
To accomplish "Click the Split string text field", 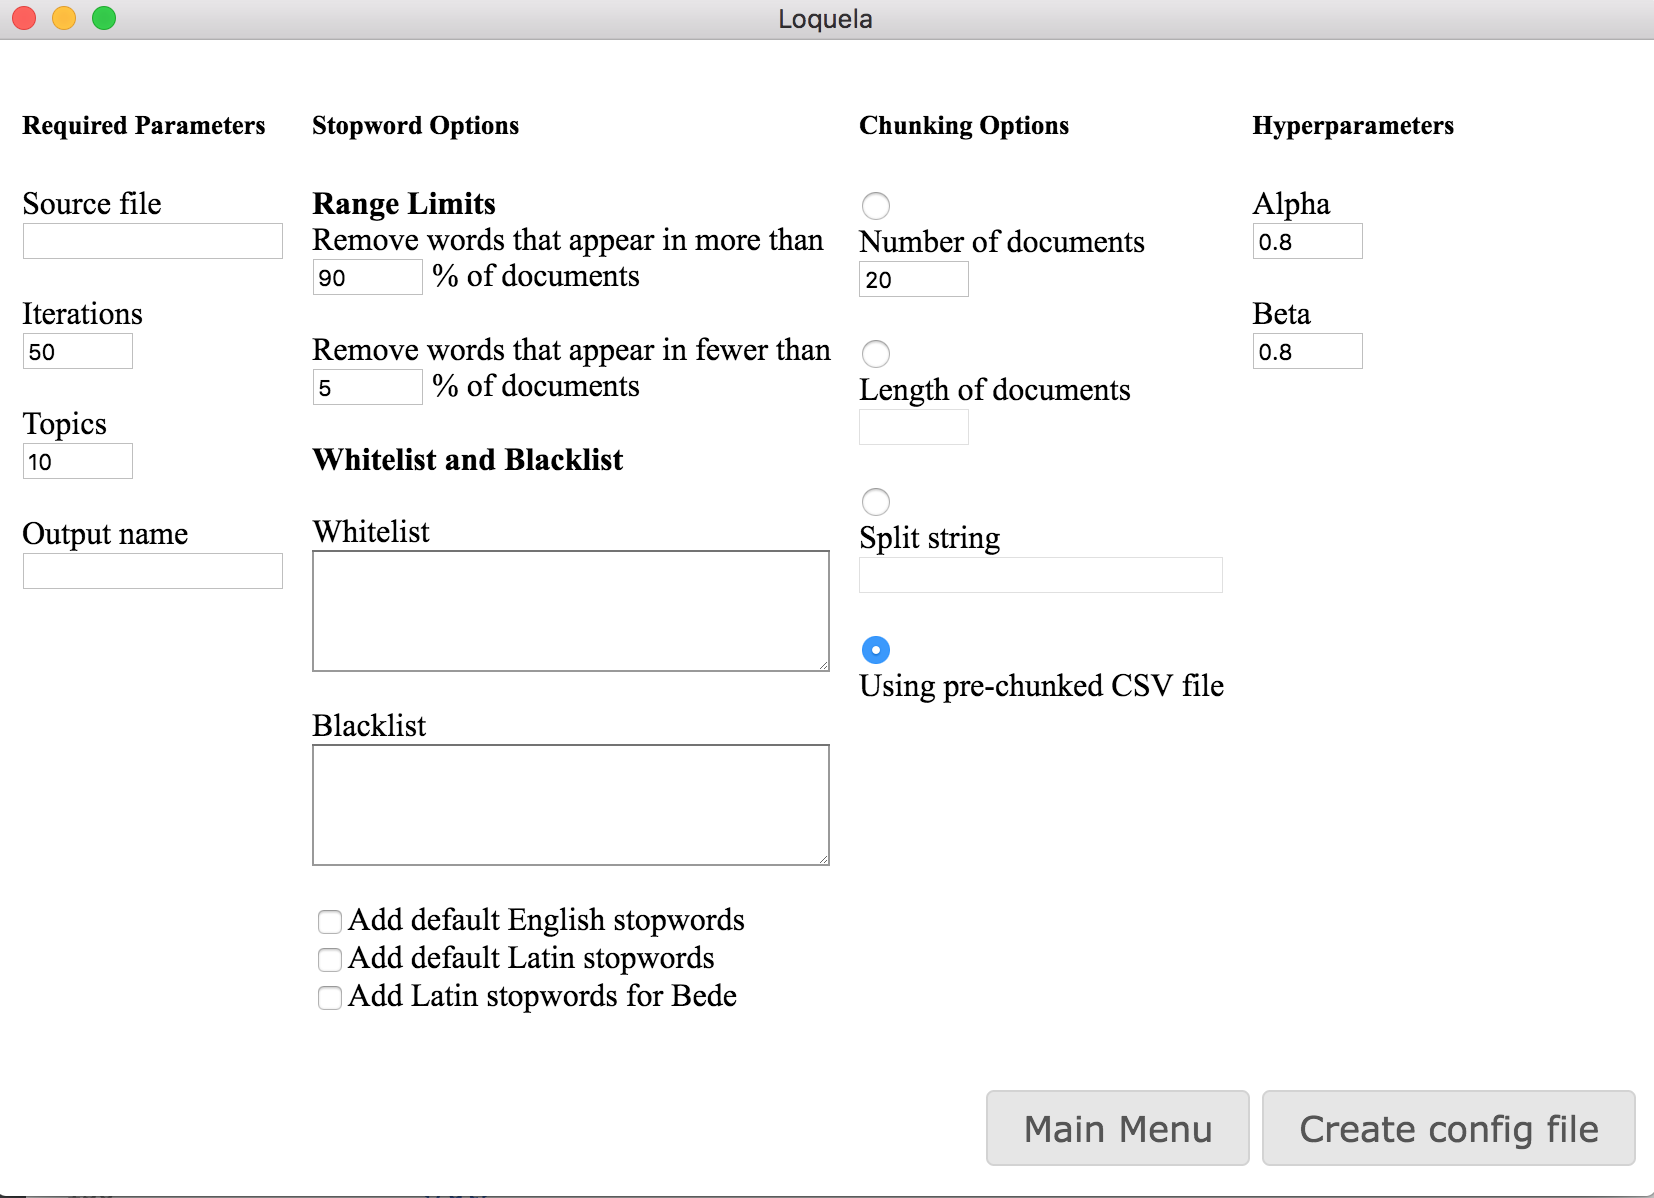I will (1040, 575).
